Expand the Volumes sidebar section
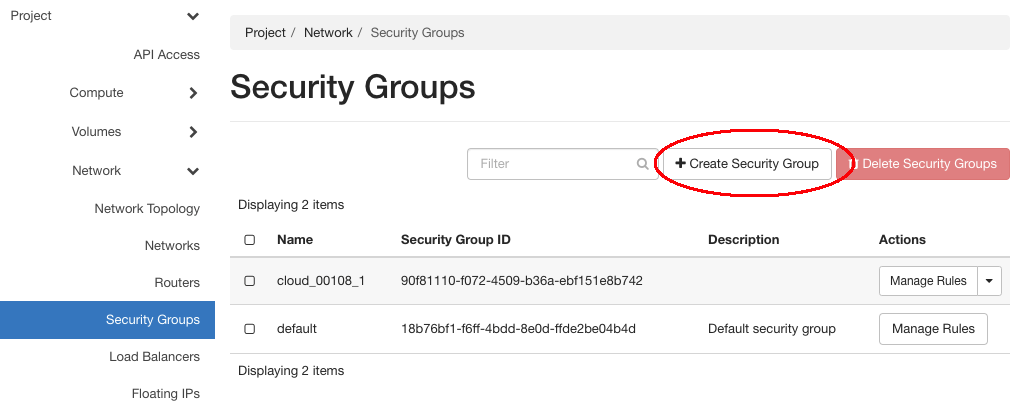 pos(193,132)
